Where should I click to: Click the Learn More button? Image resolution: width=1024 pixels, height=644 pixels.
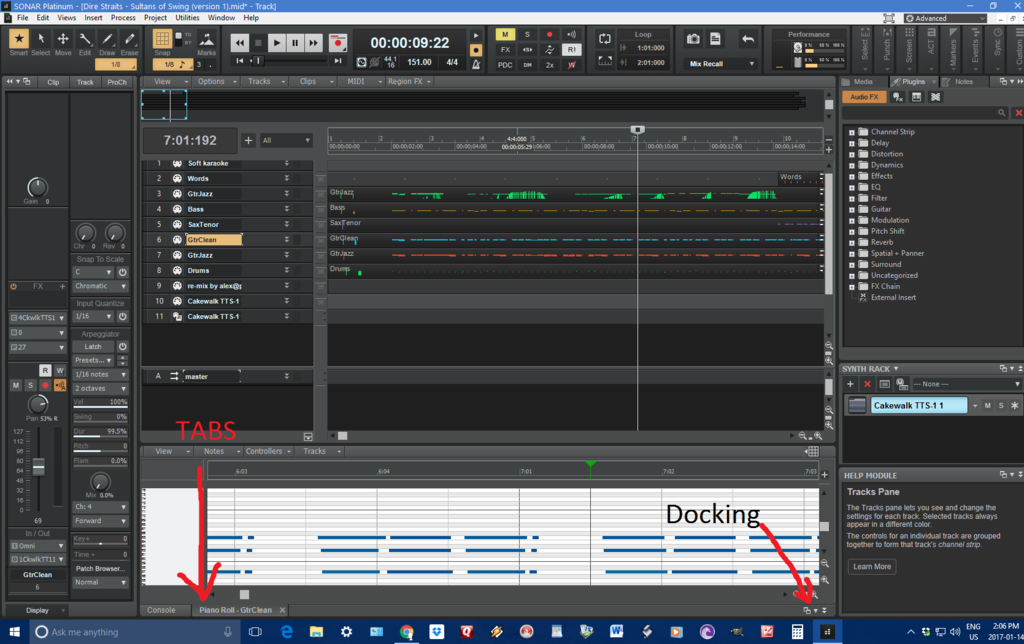(x=871, y=566)
